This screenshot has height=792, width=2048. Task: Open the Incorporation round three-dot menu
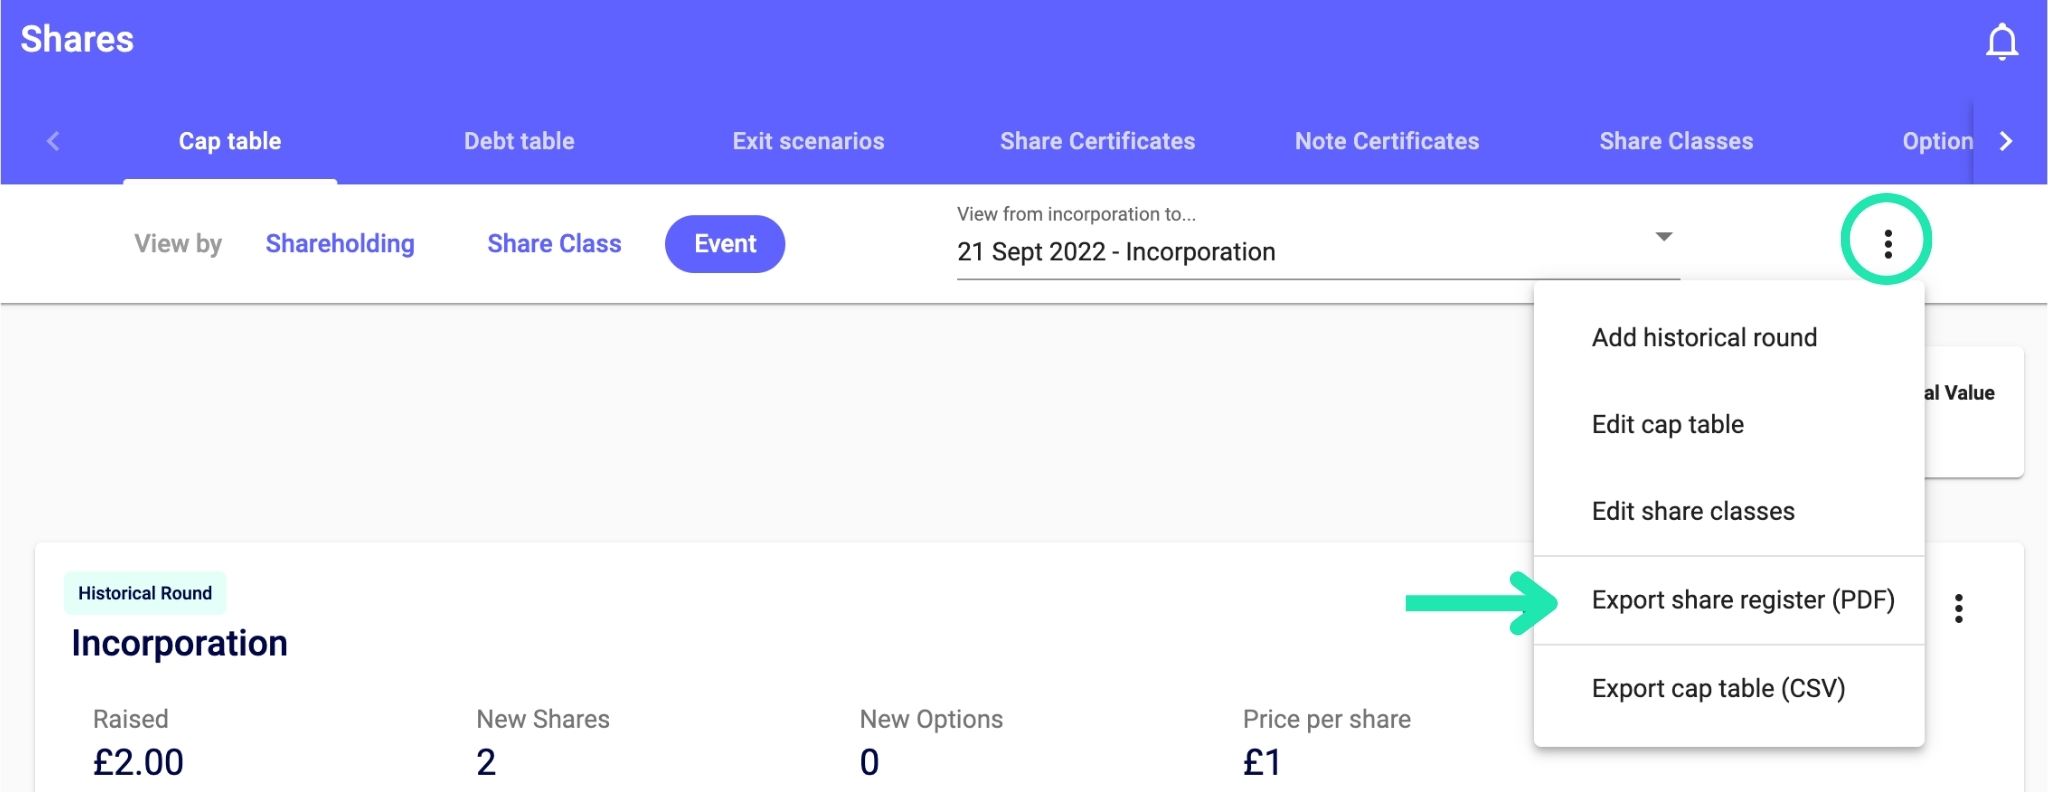click(x=1958, y=608)
